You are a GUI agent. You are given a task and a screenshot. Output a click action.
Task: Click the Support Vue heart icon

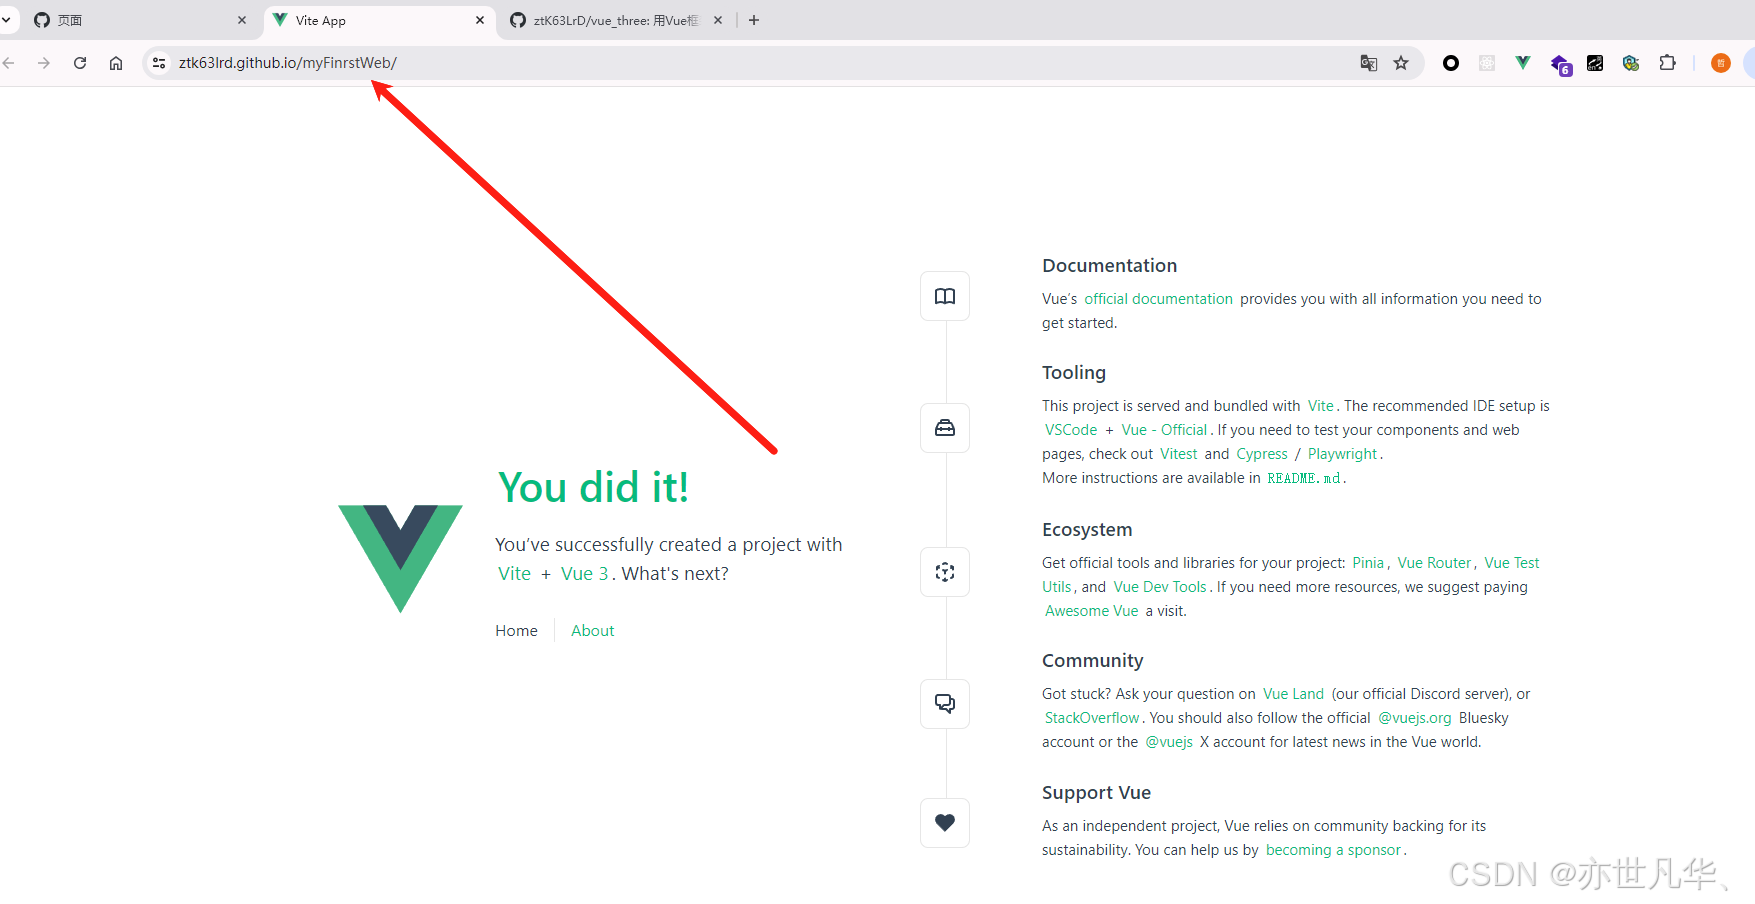pyautogui.click(x=945, y=823)
